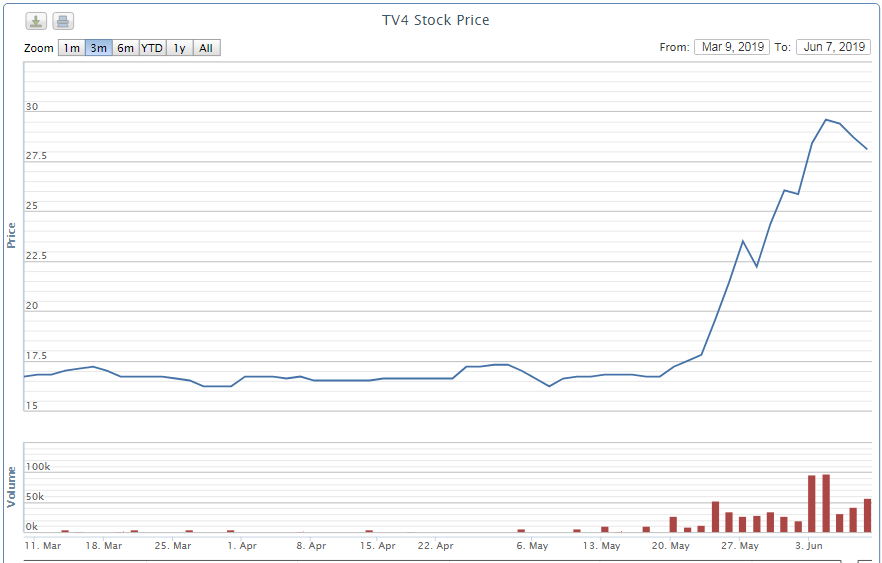The height and width of the screenshot is (563, 882).
Task: Show the All time range
Action: click(x=205, y=48)
